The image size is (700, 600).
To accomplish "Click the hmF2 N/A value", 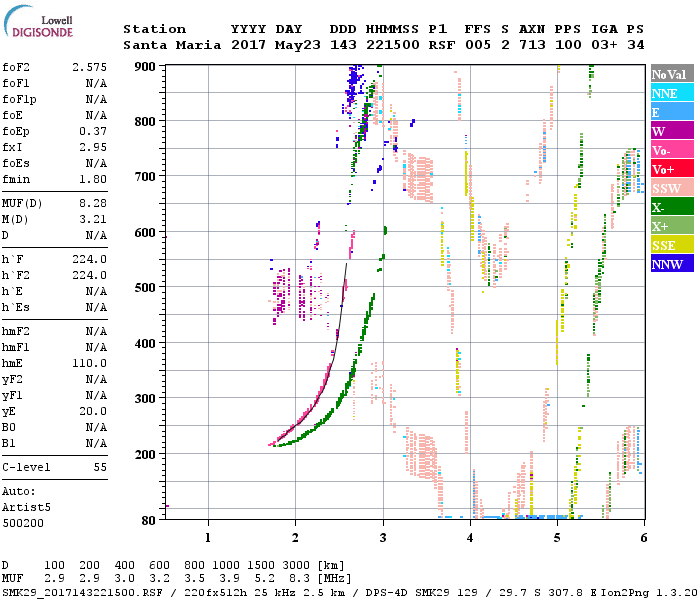I will [x=97, y=331].
